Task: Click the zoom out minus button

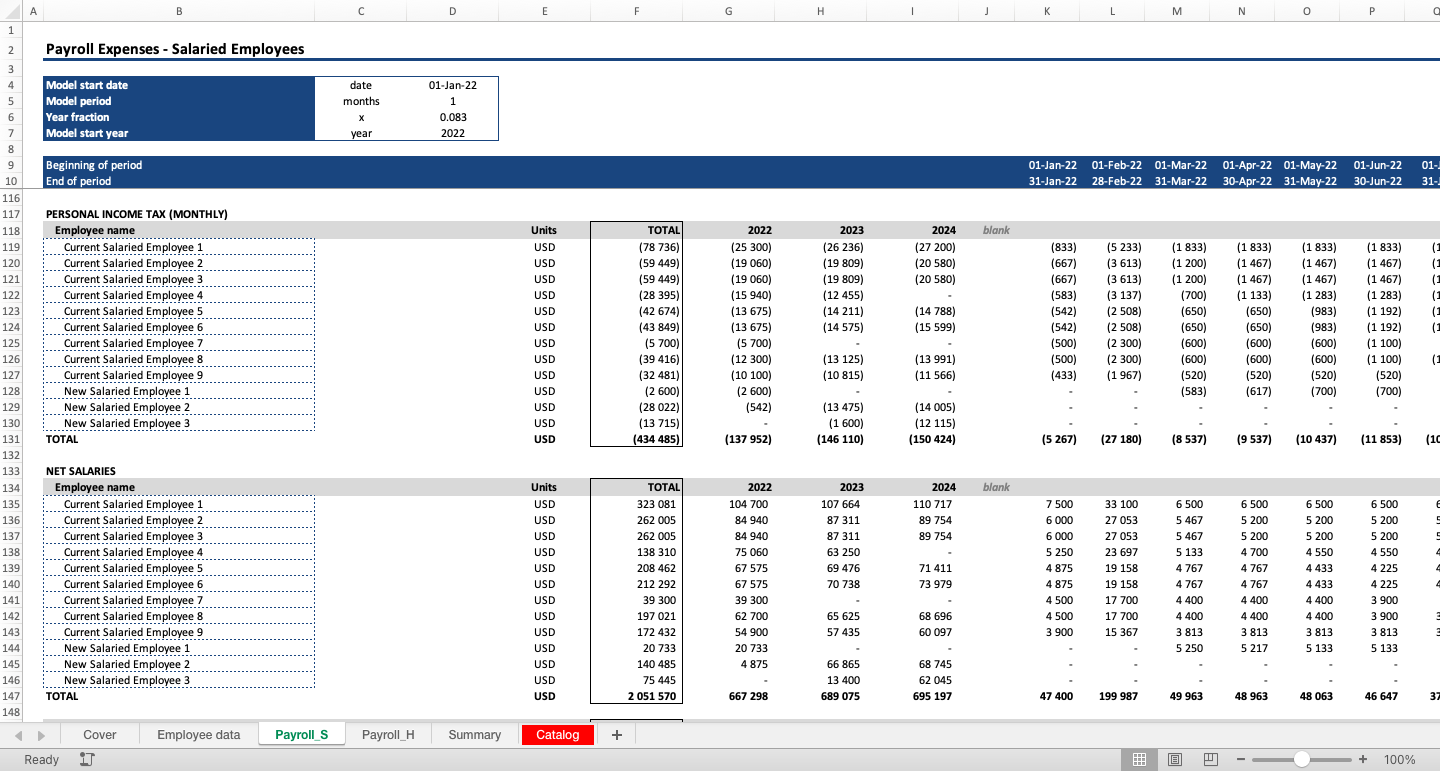Action: [x=1241, y=760]
